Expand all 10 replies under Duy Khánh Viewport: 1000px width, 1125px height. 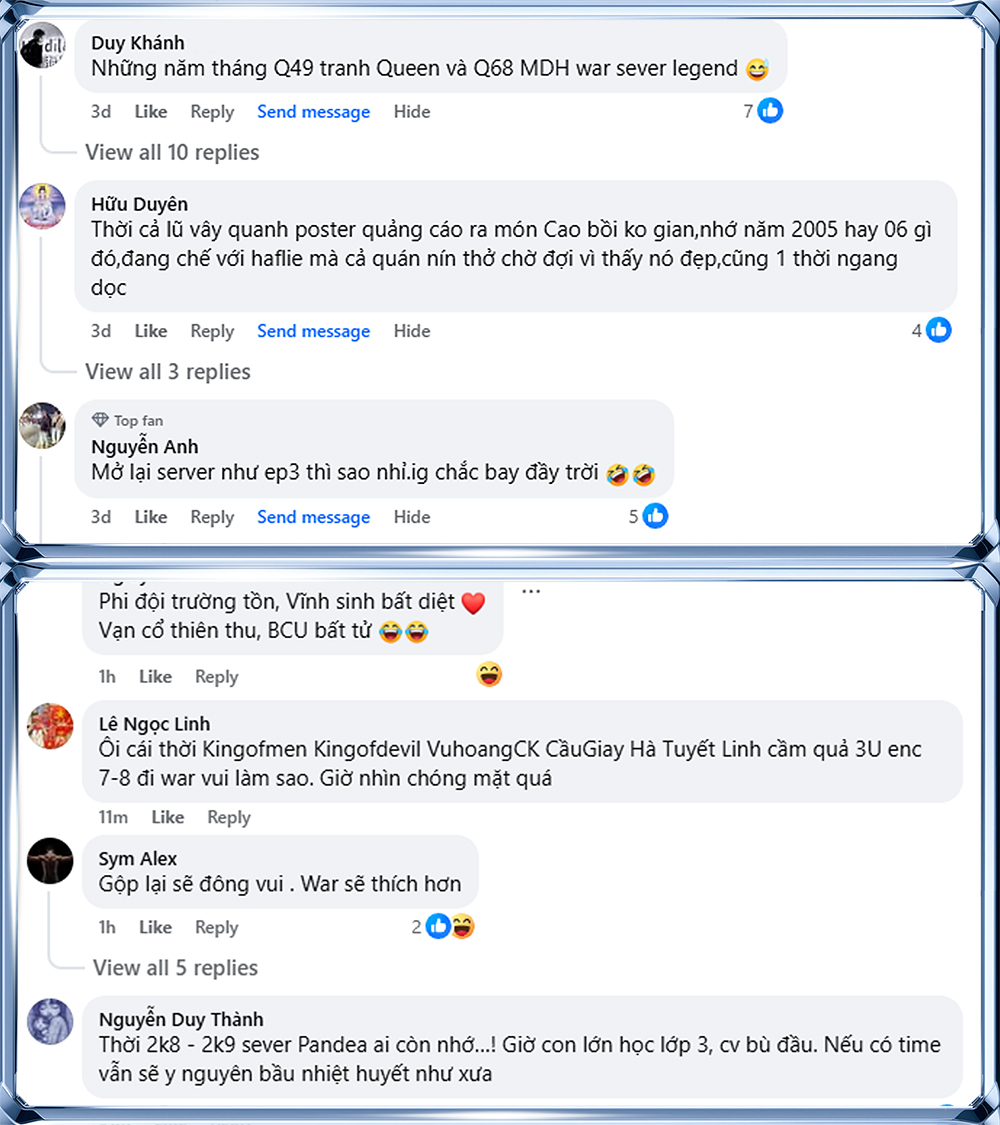pos(172,152)
